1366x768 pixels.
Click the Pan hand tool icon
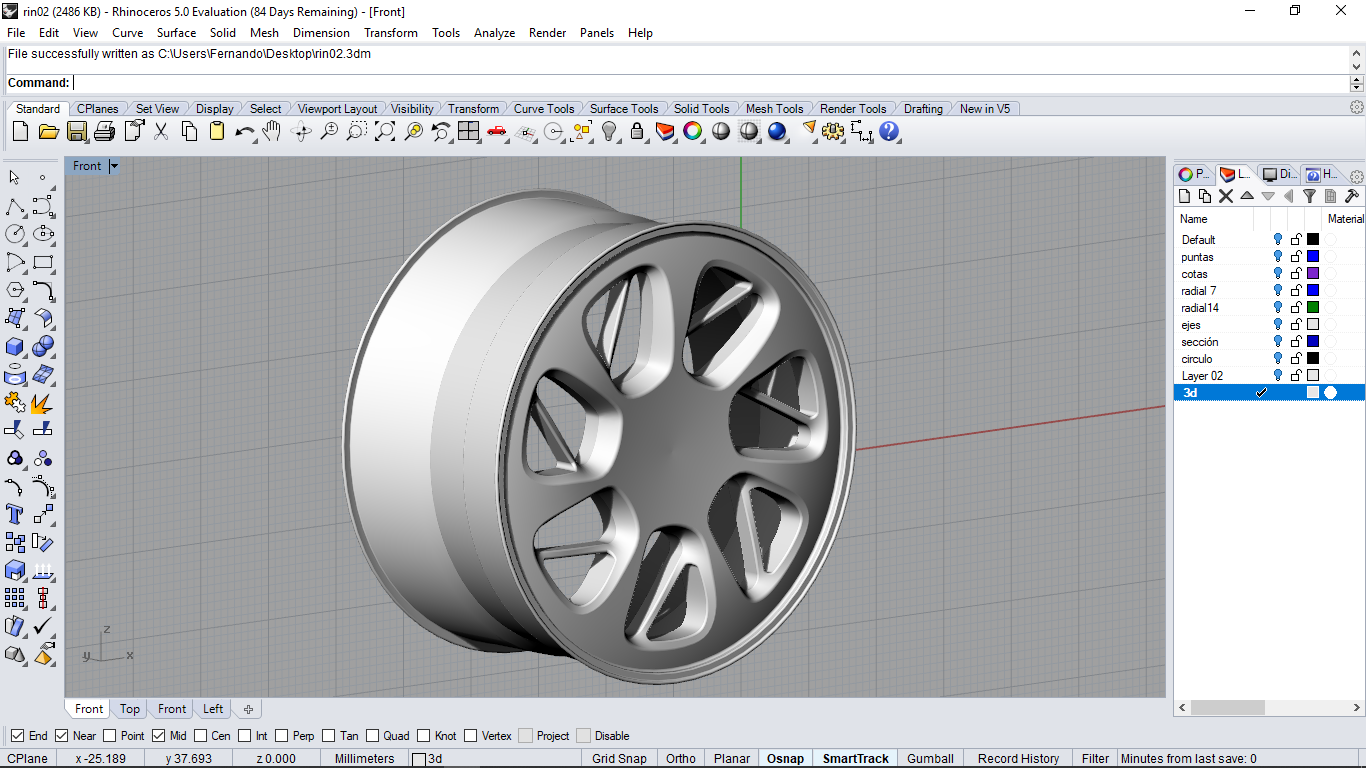[x=272, y=131]
